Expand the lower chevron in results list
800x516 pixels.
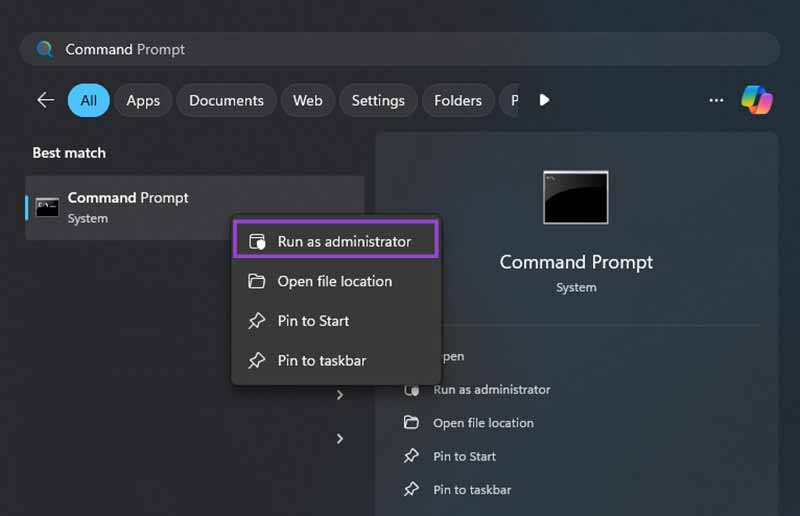(x=340, y=438)
